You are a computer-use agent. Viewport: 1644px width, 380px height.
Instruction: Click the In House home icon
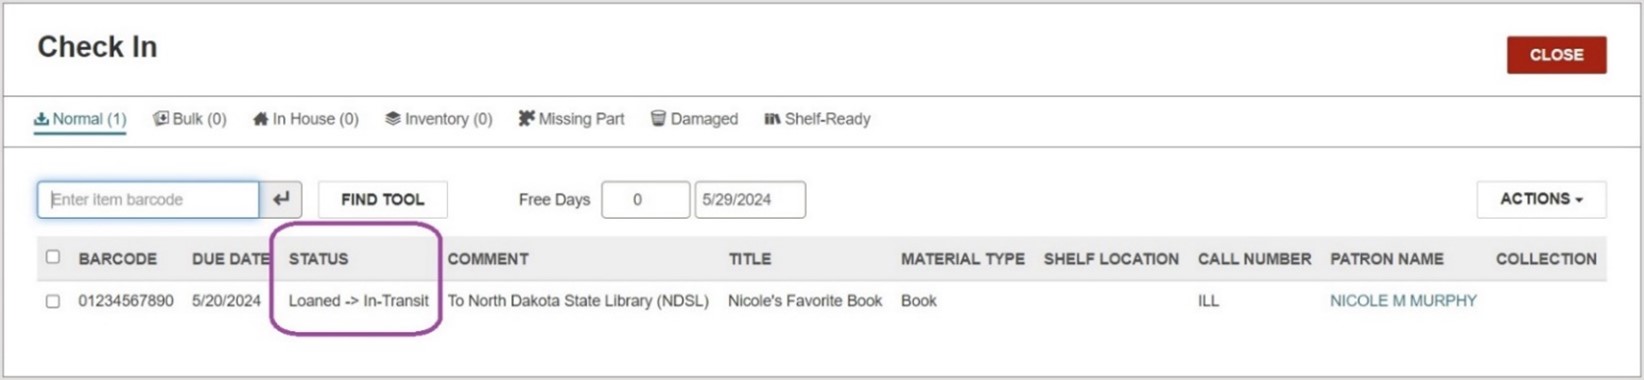pyautogui.click(x=260, y=119)
